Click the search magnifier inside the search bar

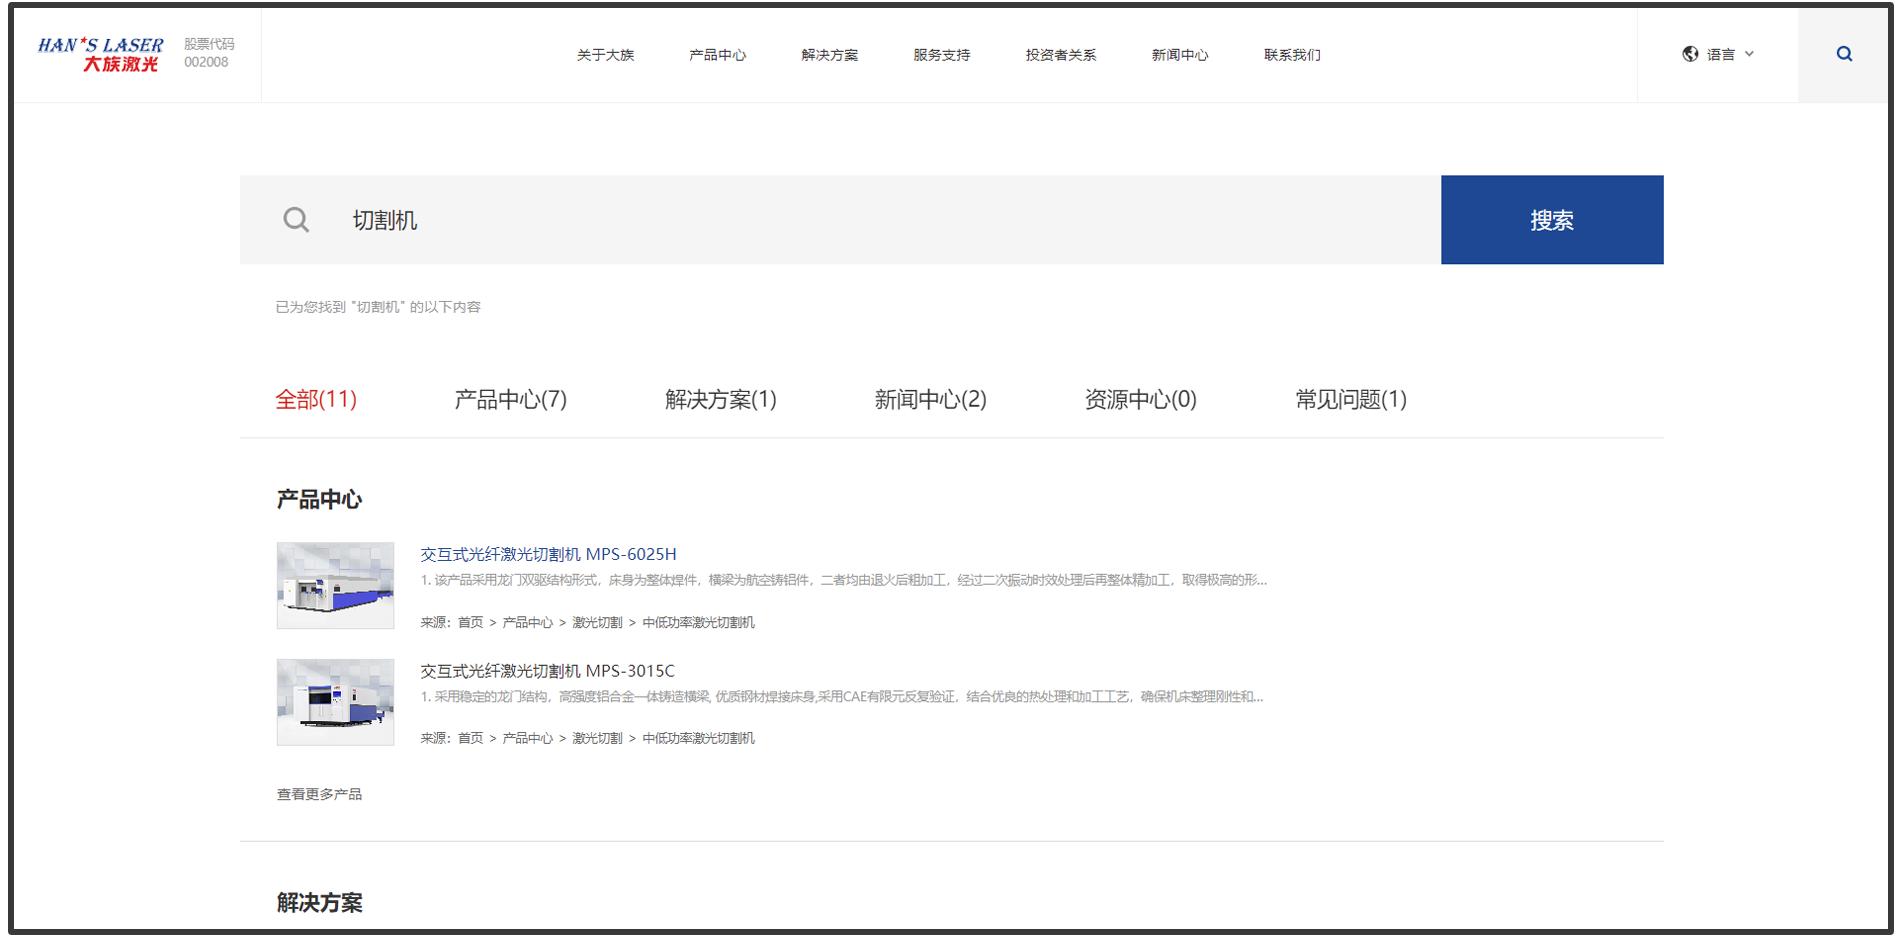[x=296, y=219]
